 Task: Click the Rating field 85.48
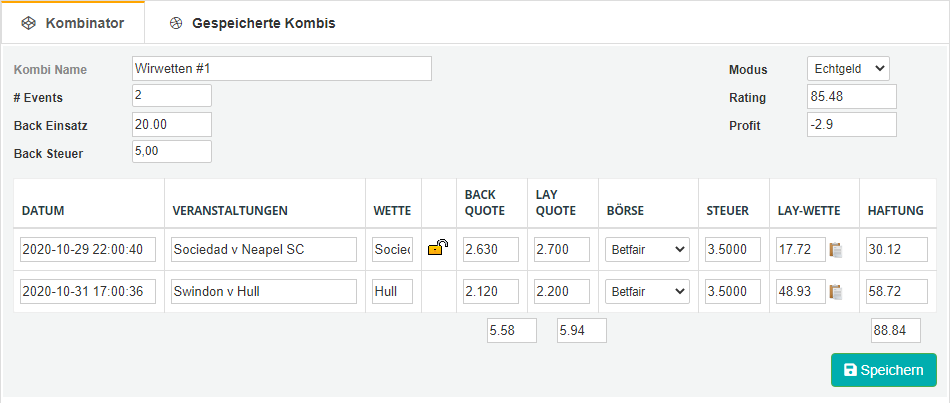point(852,97)
